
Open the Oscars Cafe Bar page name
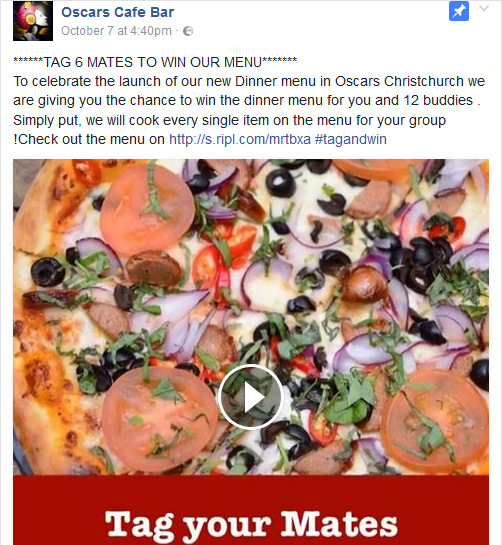tap(118, 12)
